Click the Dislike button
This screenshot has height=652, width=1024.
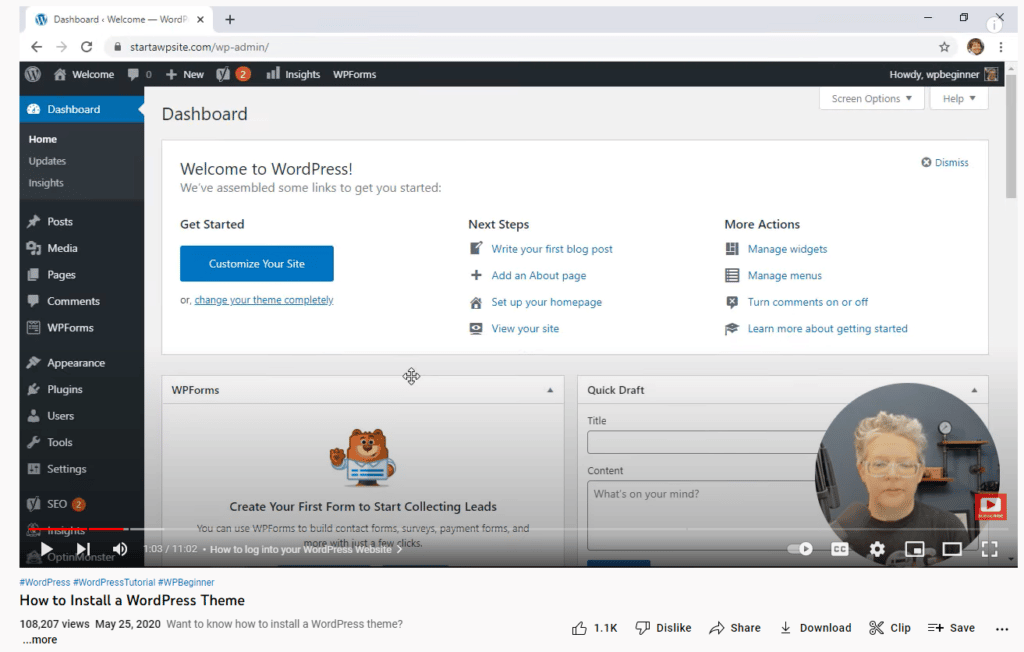point(664,628)
